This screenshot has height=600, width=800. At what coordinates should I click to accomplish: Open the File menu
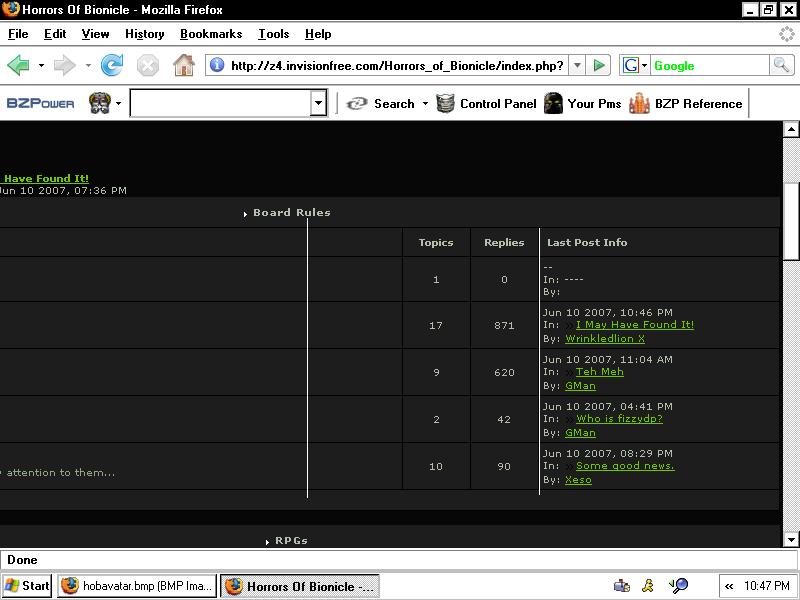tap(18, 34)
